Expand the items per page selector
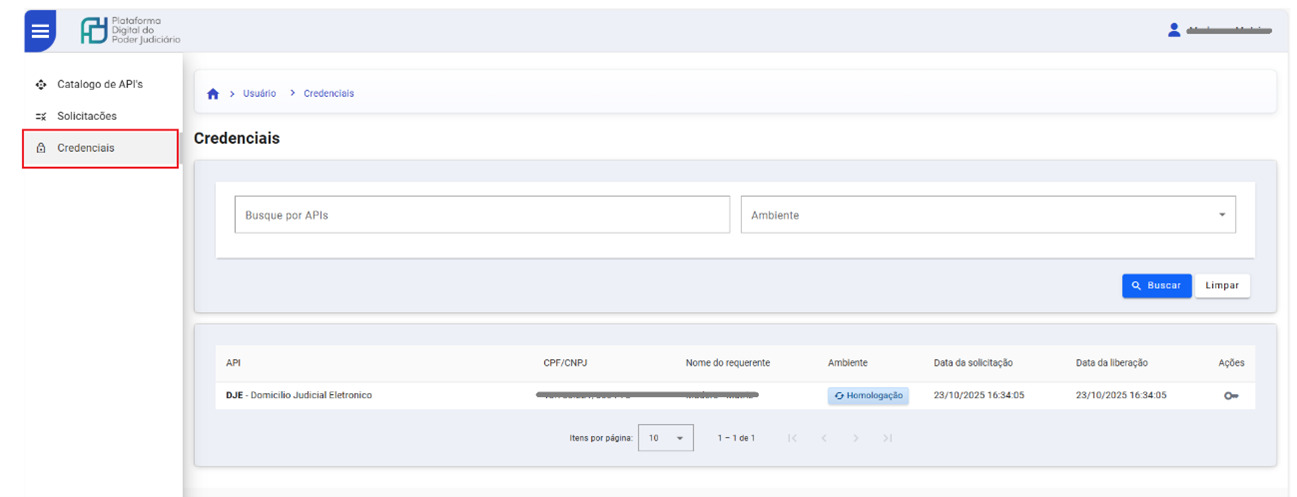1297x497 pixels. [665, 438]
